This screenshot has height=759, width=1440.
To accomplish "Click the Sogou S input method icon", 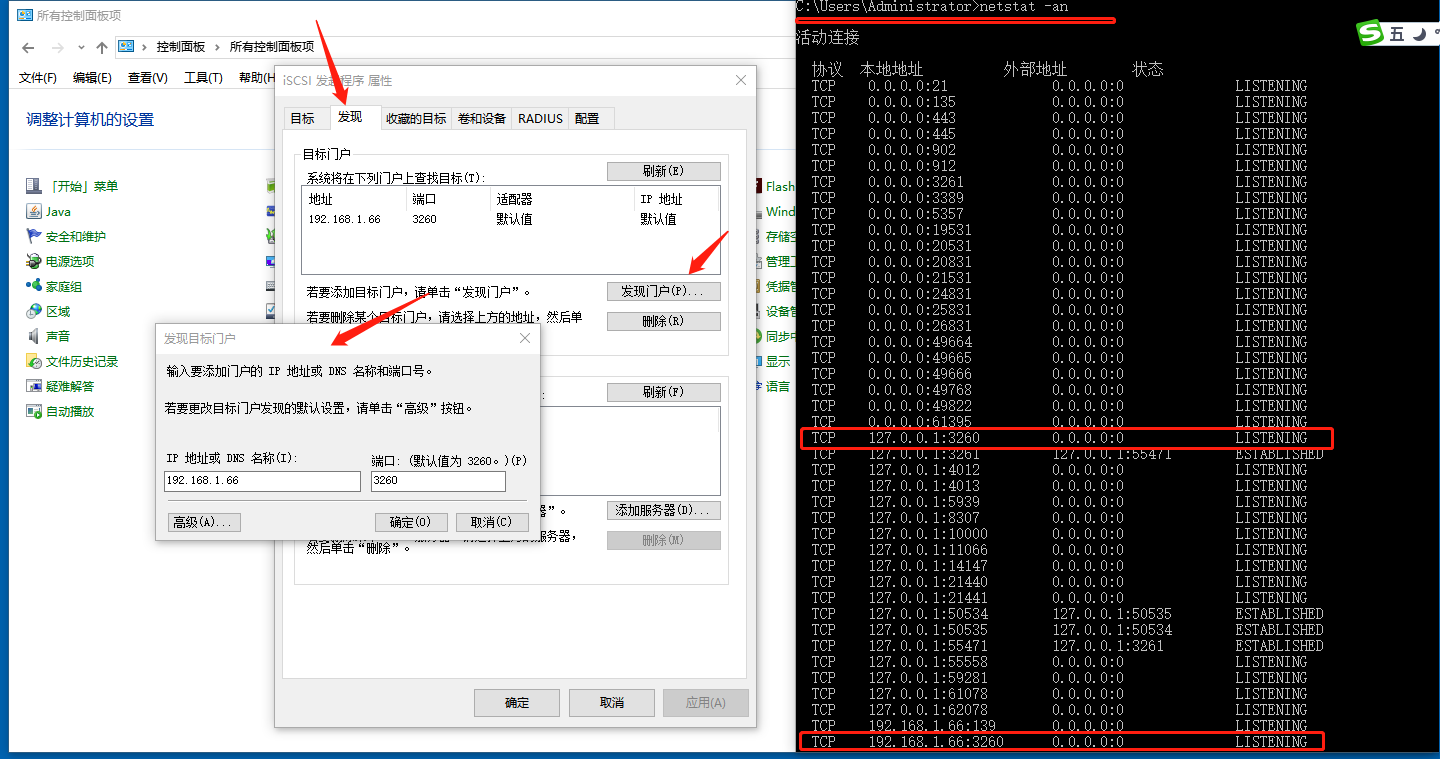I will tap(1370, 33).
